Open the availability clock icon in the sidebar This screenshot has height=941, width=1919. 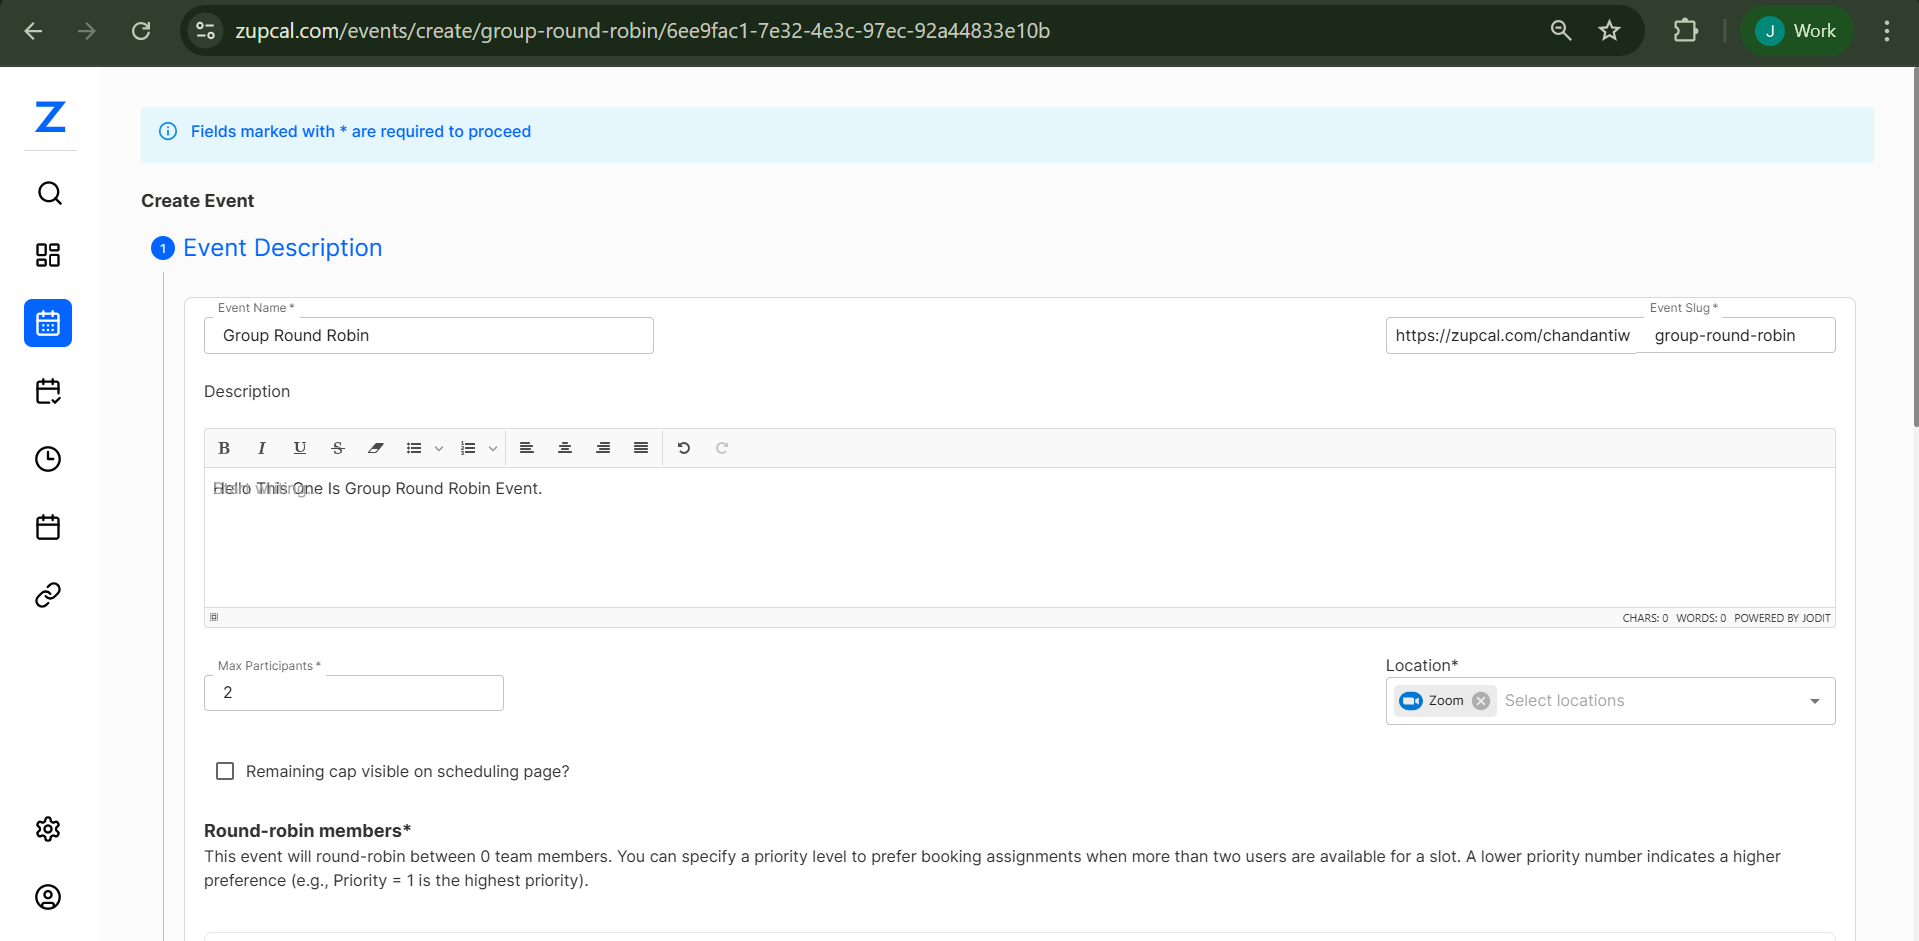tap(48, 459)
